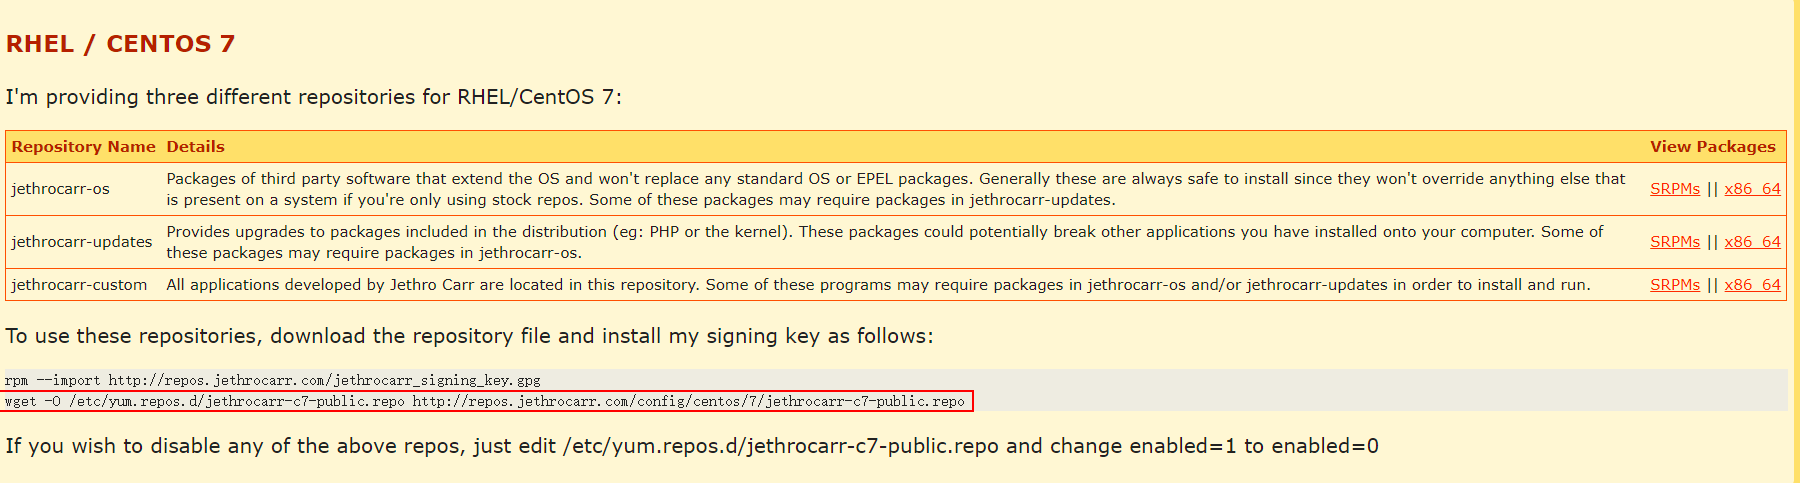Image resolution: width=1800 pixels, height=483 pixels.
Task: Open SRPMs link for jethrocarr-os
Action: (1675, 189)
